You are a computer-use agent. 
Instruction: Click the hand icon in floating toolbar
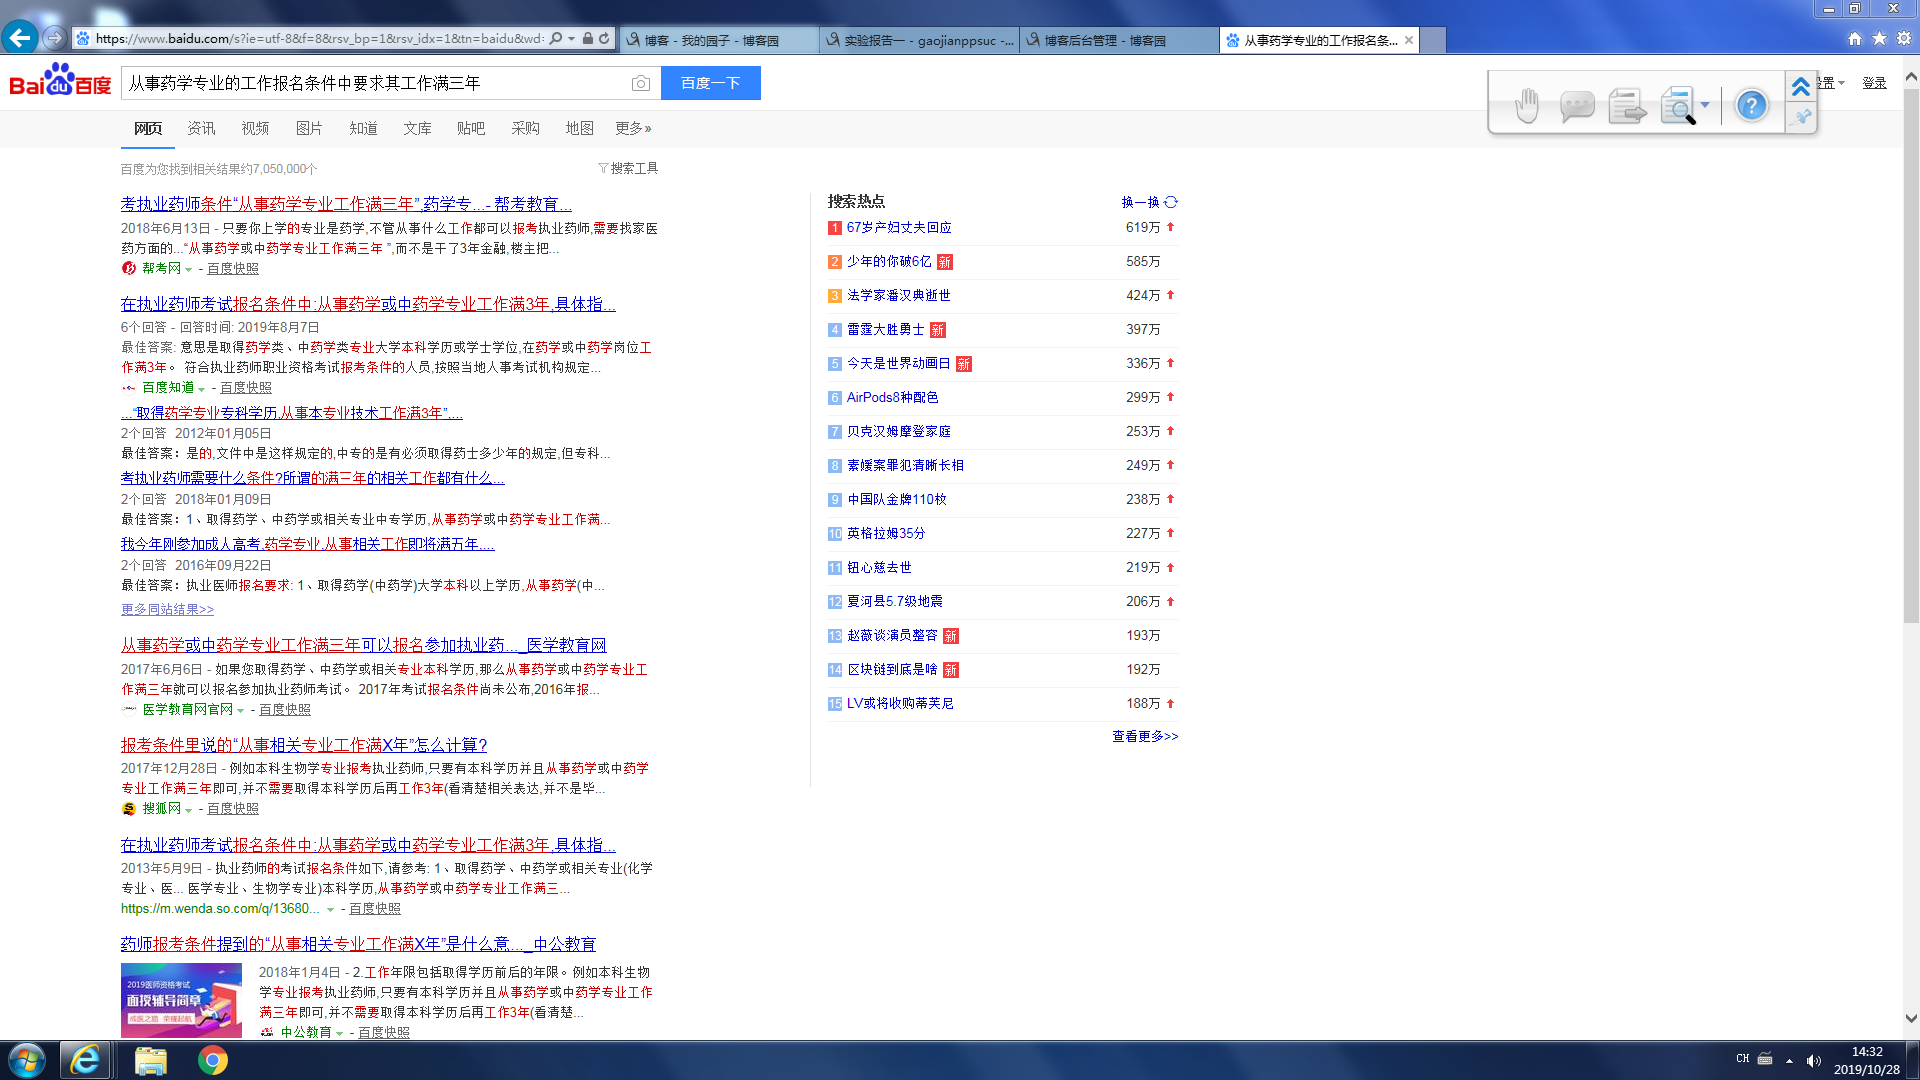[1526, 105]
